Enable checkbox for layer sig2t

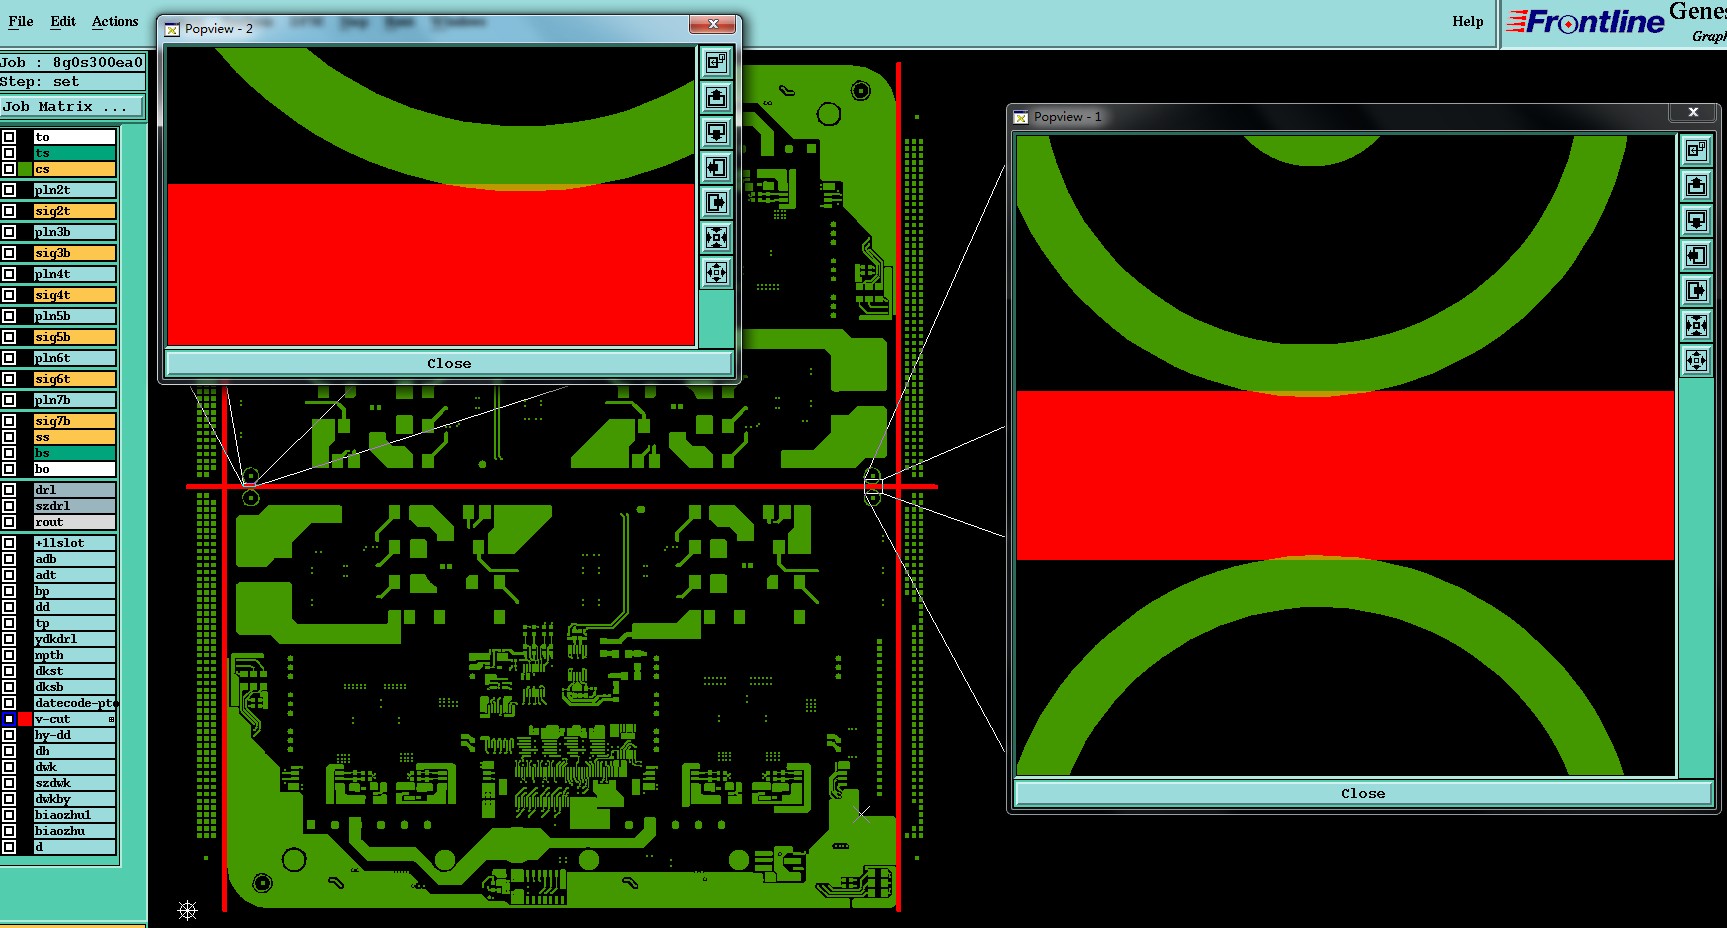9,211
